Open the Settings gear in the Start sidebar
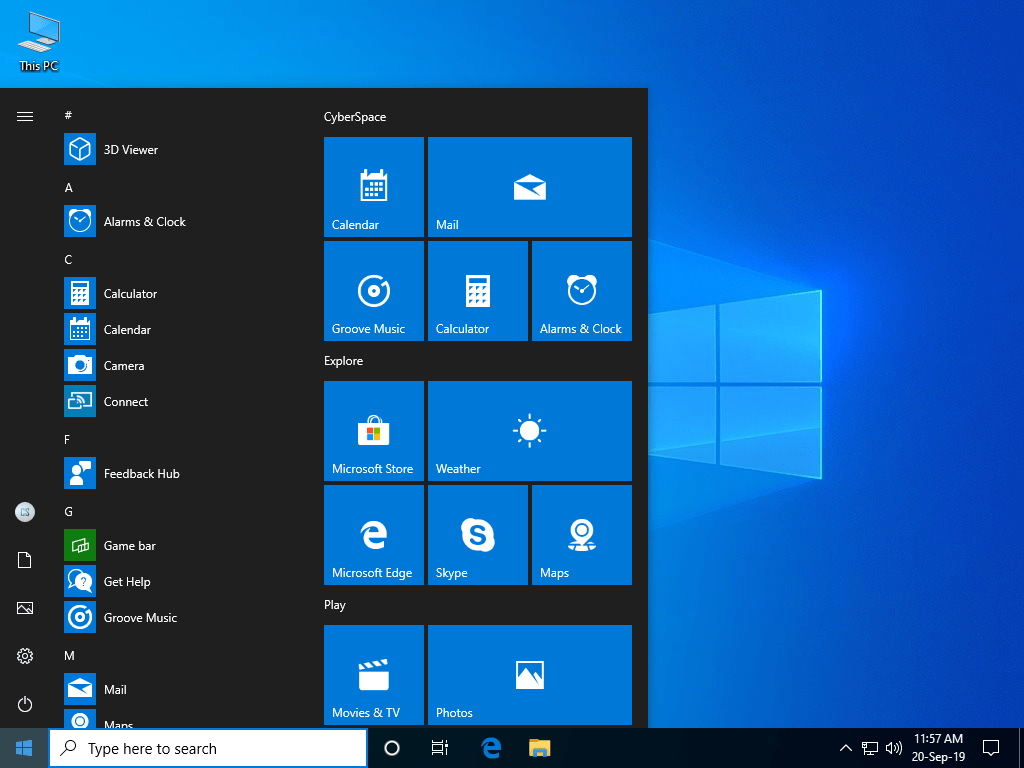The height and width of the screenshot is (768, 1024). (x=24, y=656)
